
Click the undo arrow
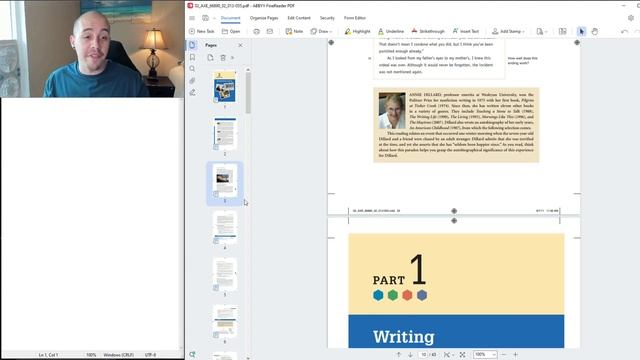624,31
